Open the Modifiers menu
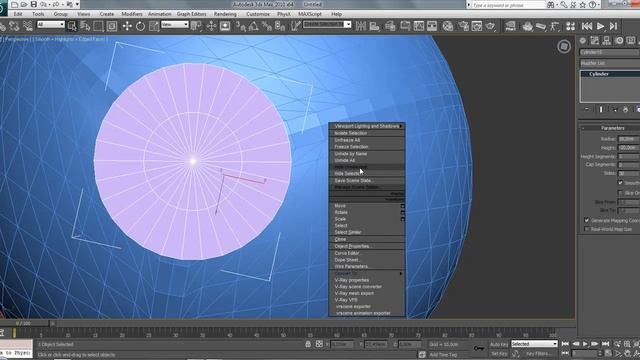 (x=132, y=14)
